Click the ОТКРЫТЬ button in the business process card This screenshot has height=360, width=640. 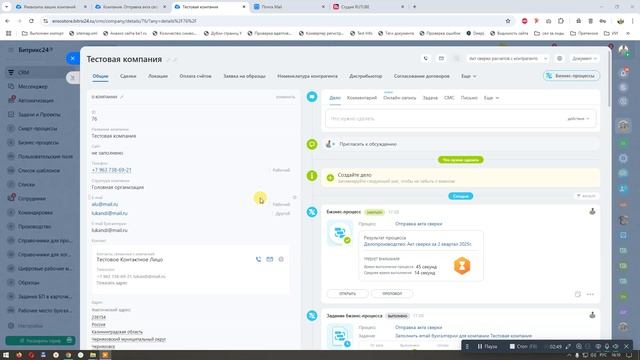click(347, 293)
